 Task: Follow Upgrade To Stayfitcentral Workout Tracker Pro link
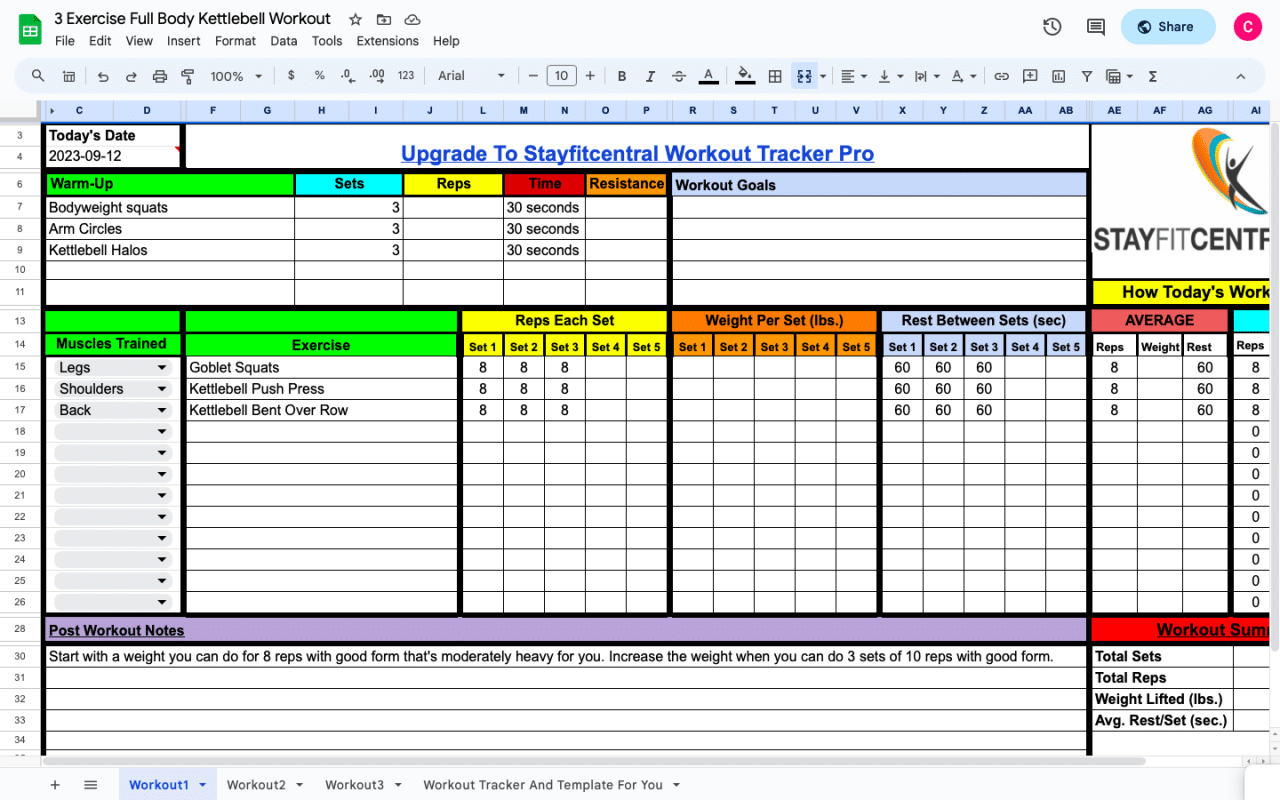(637, 154)
